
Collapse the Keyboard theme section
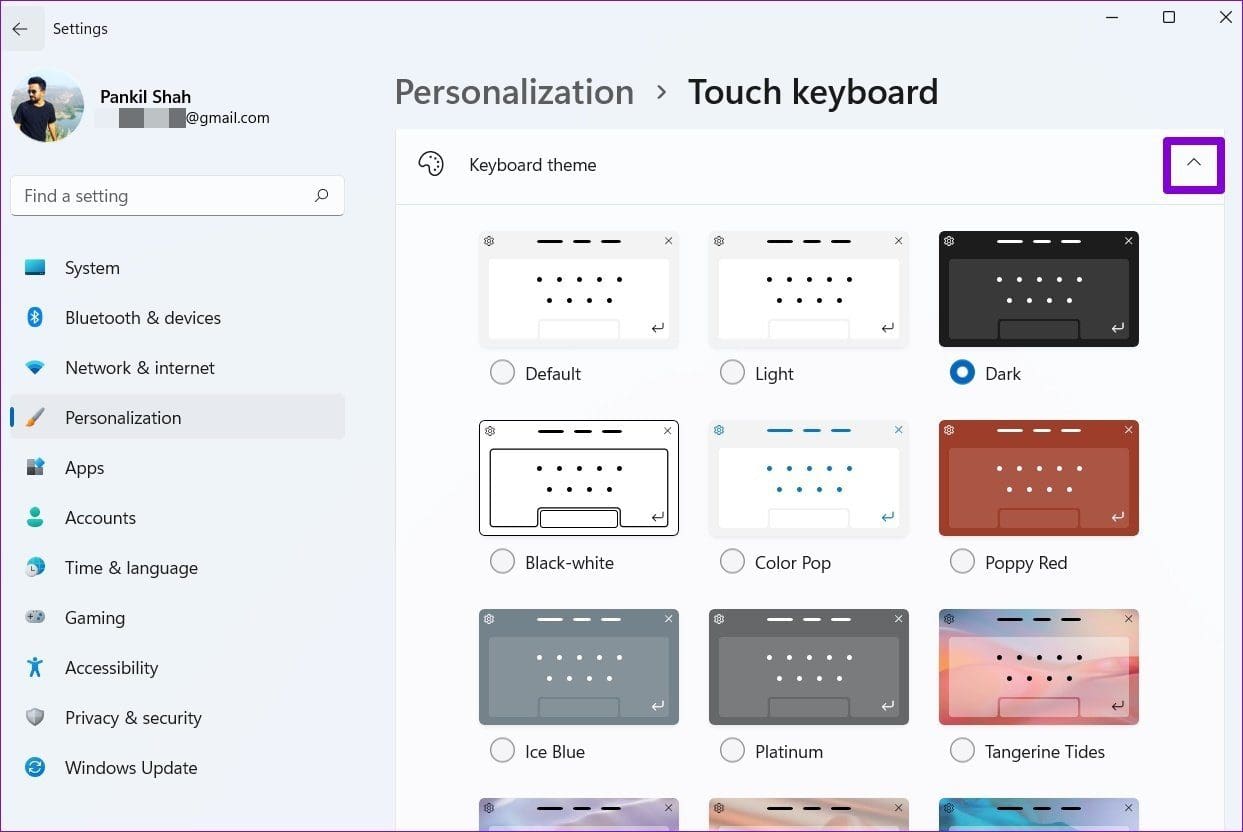tap(1193, 163)
